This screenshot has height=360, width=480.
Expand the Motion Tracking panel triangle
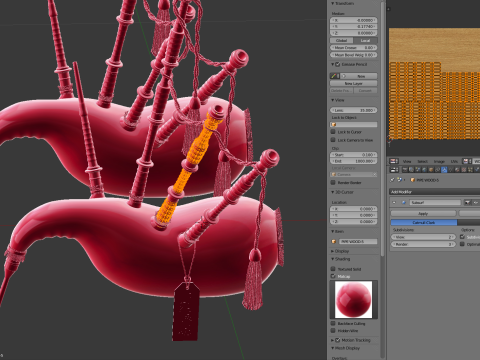pos(332,340)
